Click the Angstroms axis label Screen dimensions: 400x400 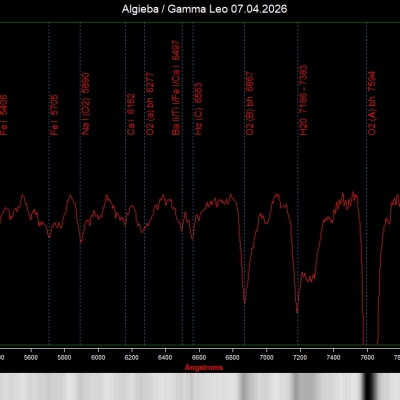pyautogui.click(x=204, y=367)
